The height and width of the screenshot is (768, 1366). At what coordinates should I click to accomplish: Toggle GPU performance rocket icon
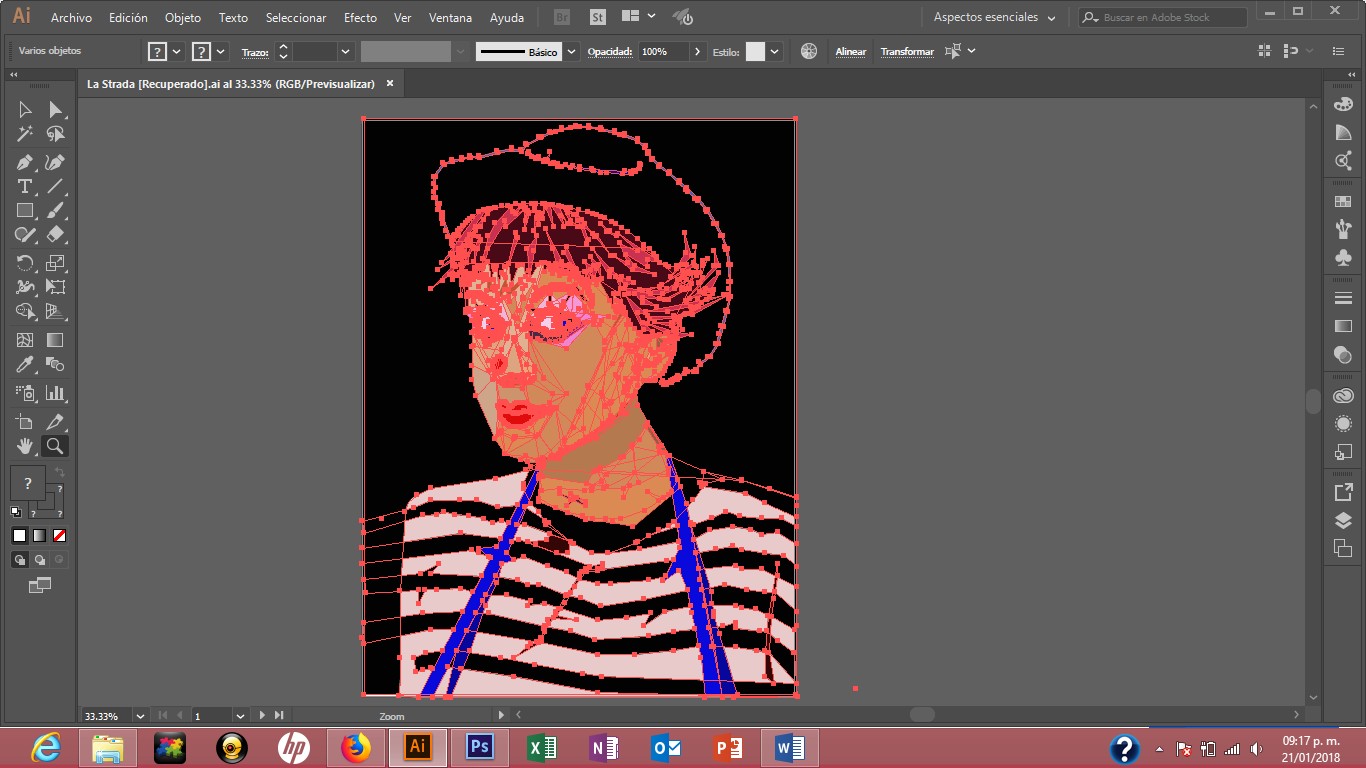(x=683, y=17)
